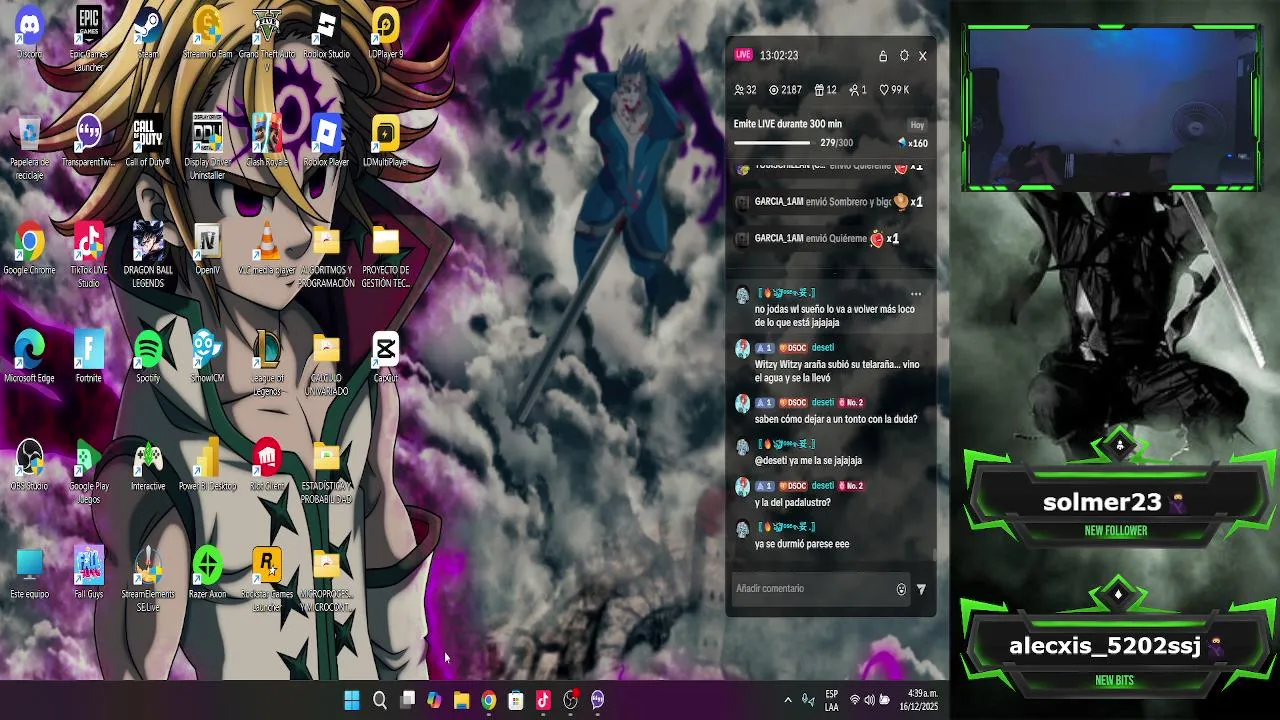1280x720 pixels.
Task: Open Microsoft Store from taskbar
Action: 516,701
